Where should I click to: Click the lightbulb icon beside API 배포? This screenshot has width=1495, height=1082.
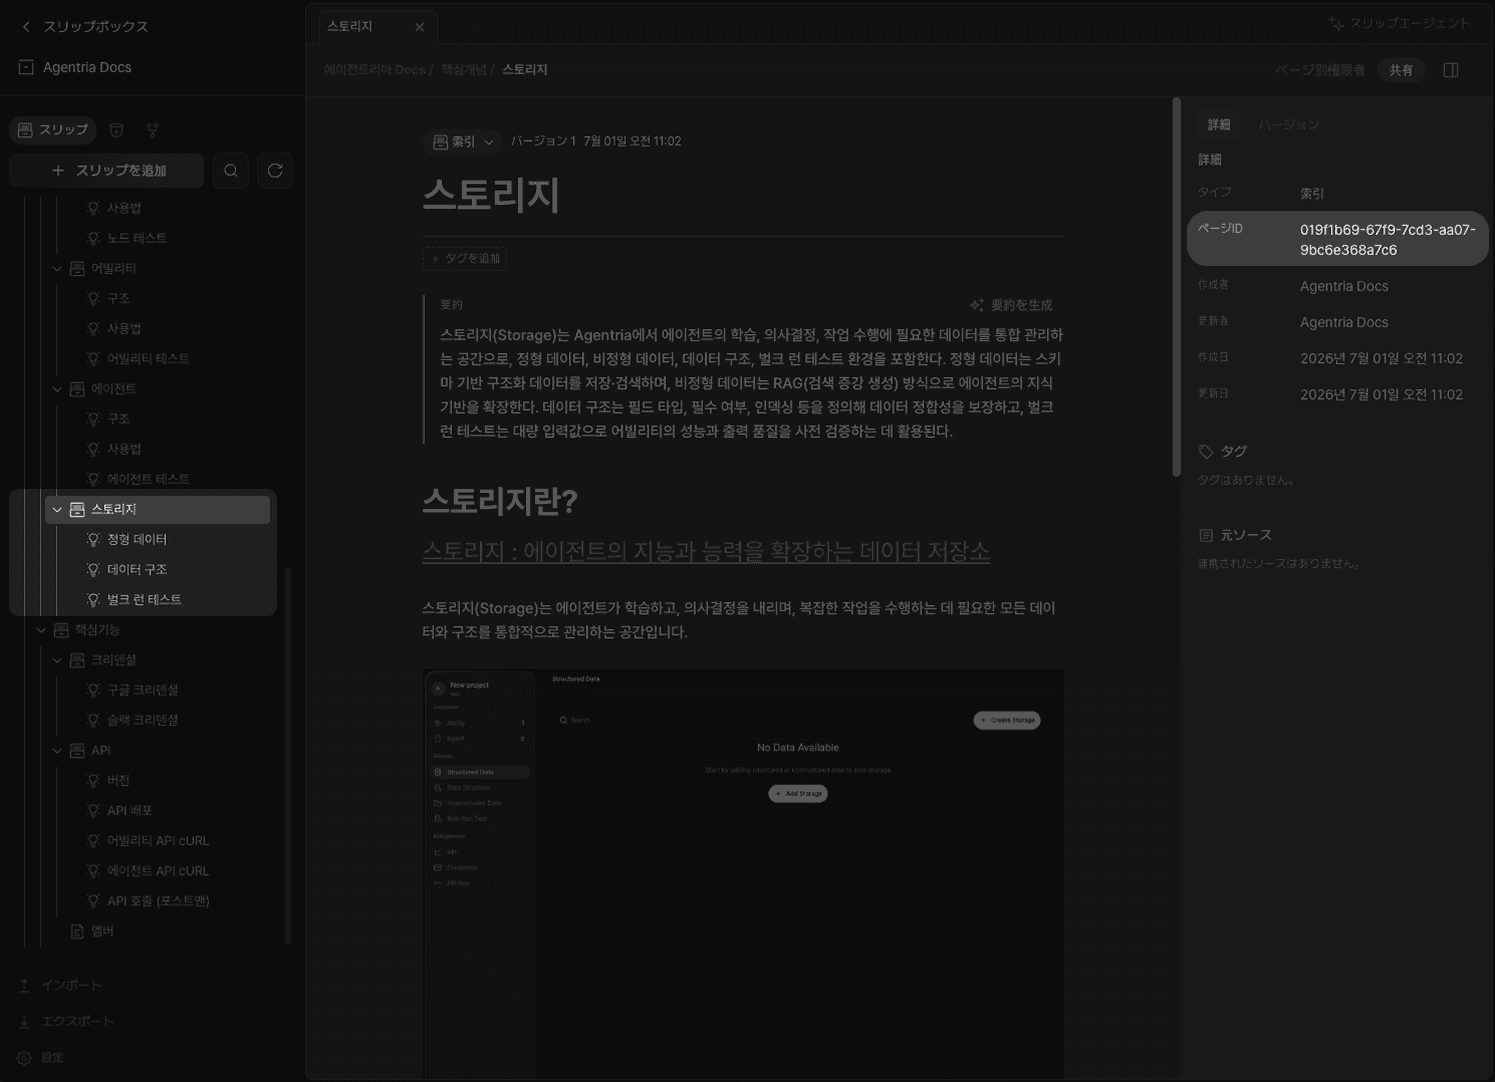point(93,811)
